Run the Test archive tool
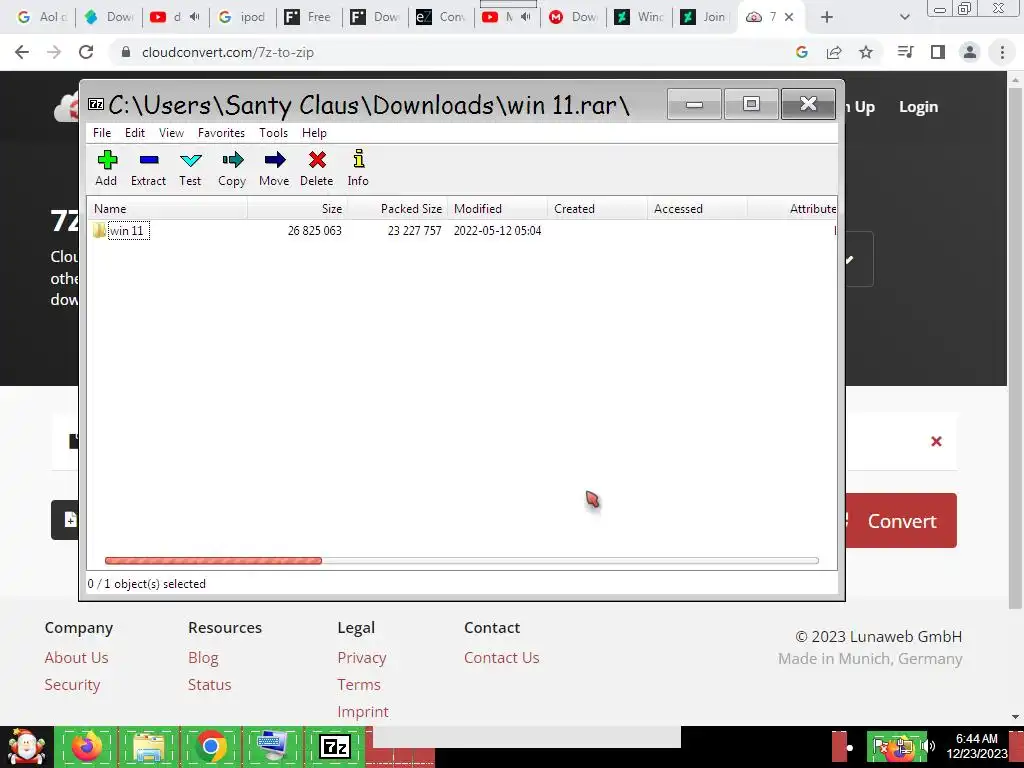 coord(190,168)
